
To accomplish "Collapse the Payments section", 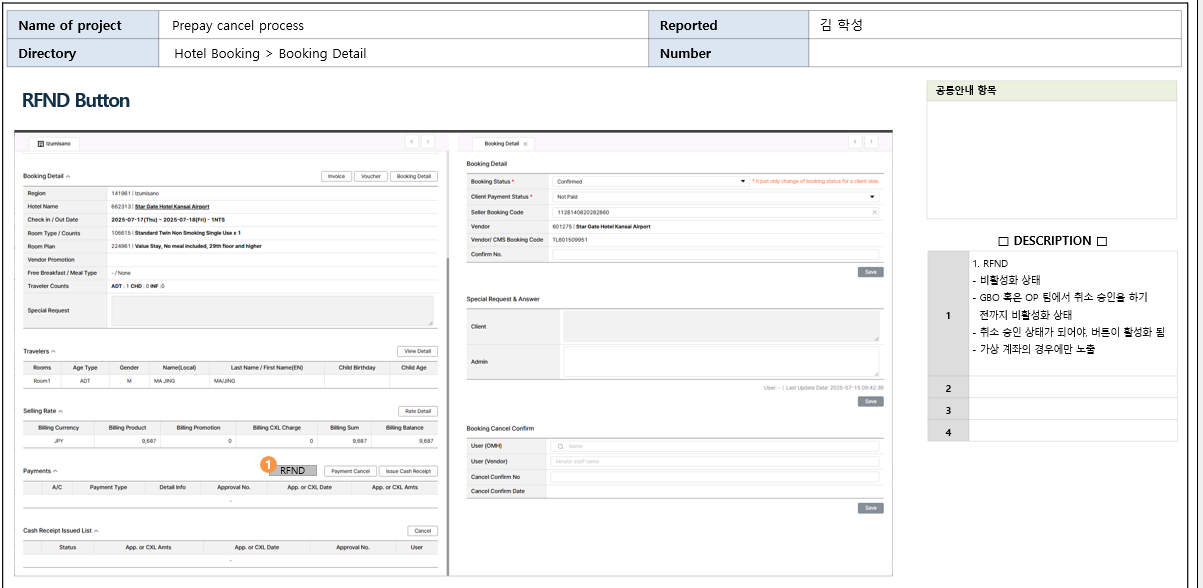I will point(55,470).
